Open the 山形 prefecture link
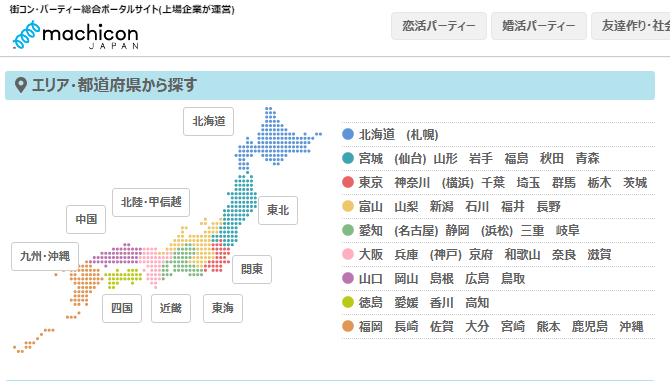Viewport: 670px width, 381px height. [446, 158]
